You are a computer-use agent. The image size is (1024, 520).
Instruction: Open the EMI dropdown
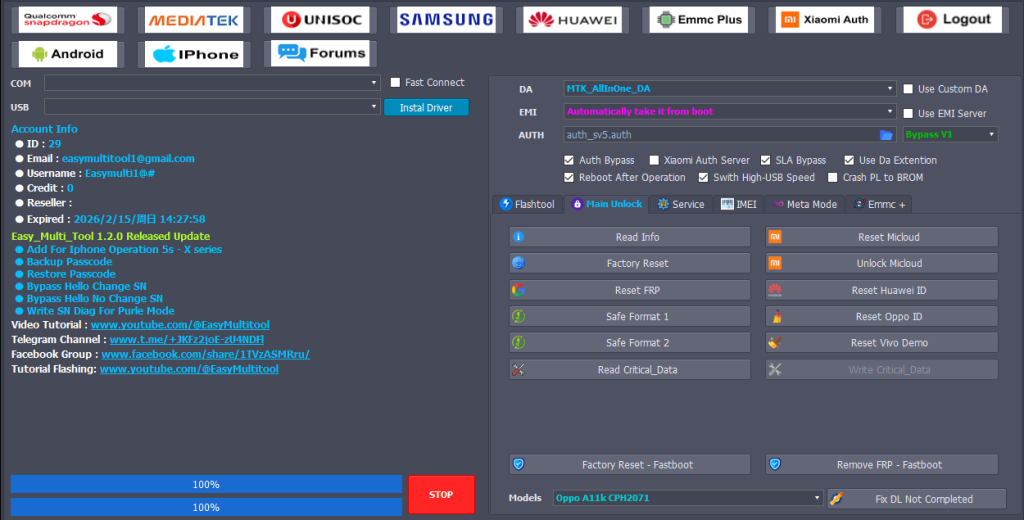point(729,111)
